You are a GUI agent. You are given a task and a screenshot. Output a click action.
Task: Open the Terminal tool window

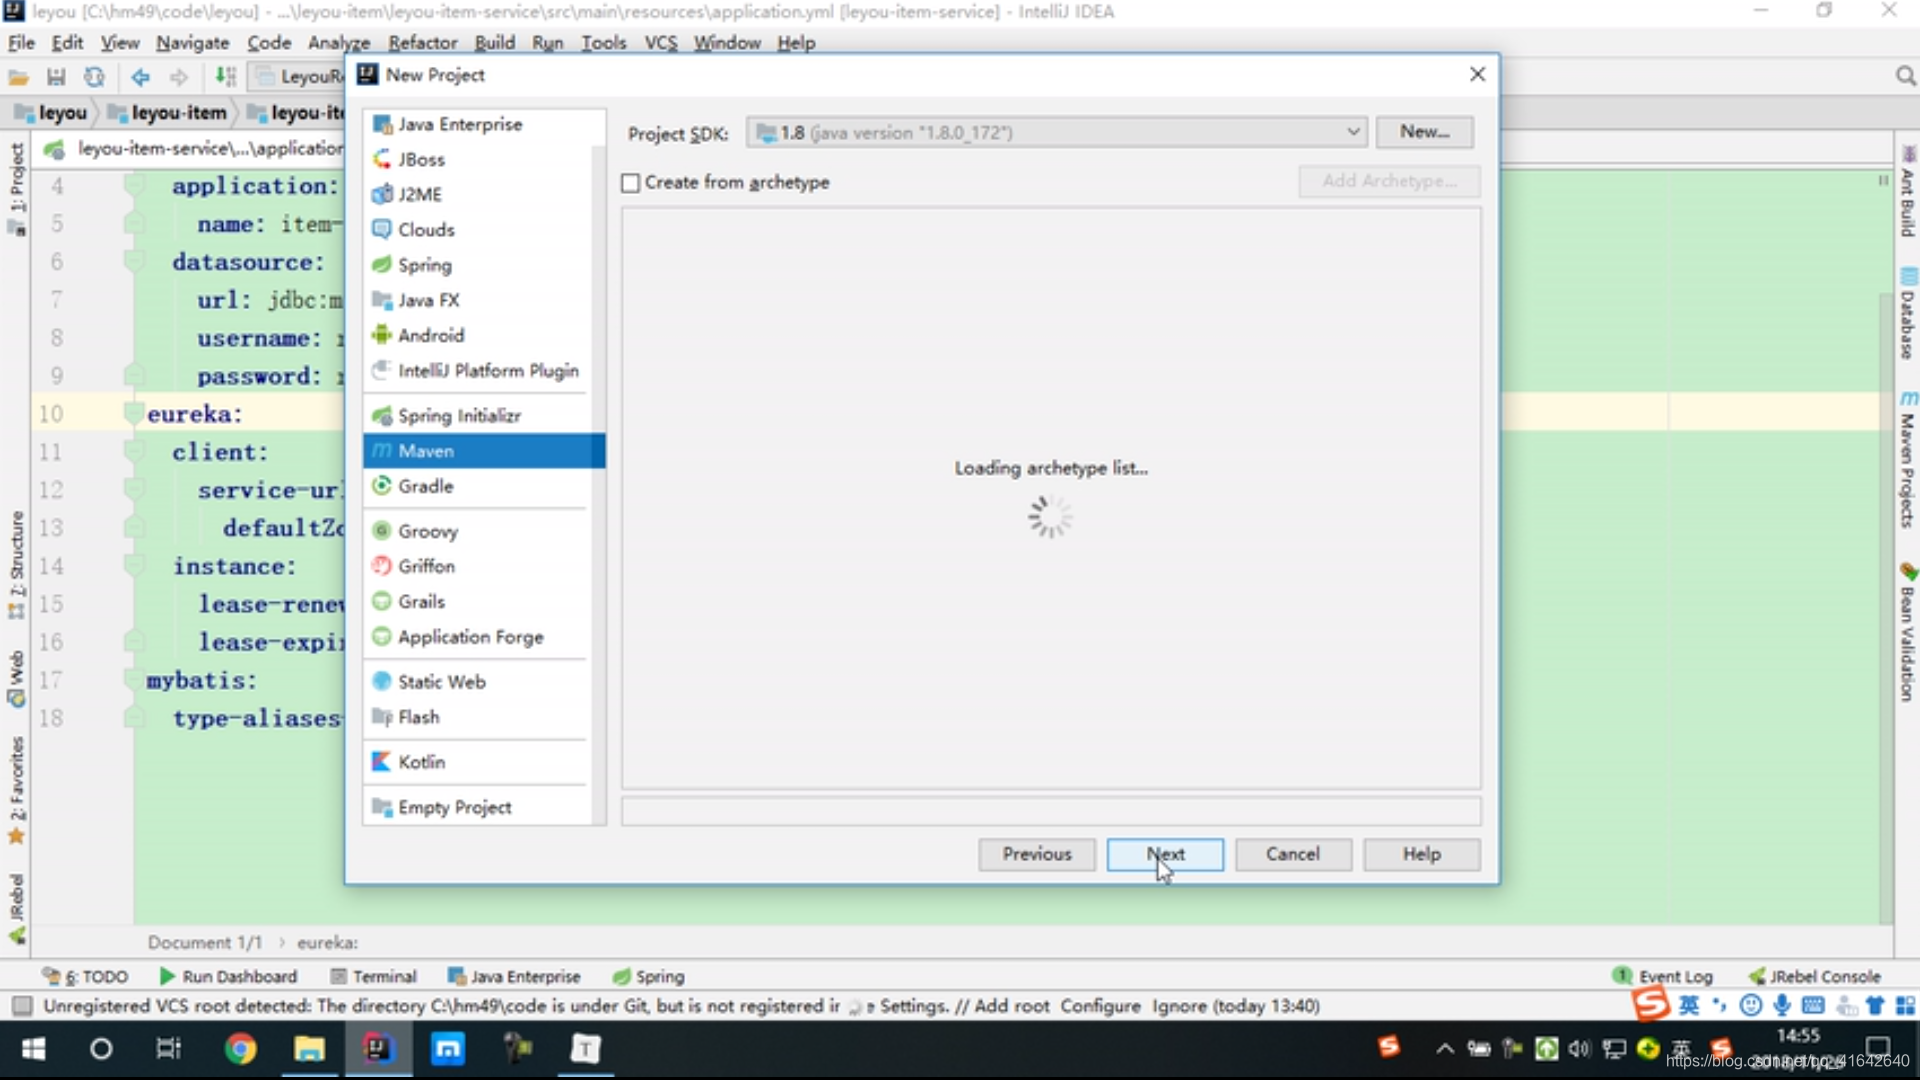374,976
